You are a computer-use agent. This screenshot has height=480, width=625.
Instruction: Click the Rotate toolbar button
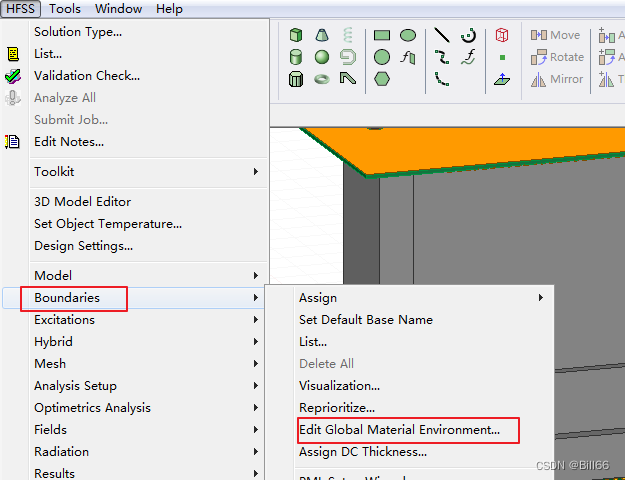click(557, 57)
